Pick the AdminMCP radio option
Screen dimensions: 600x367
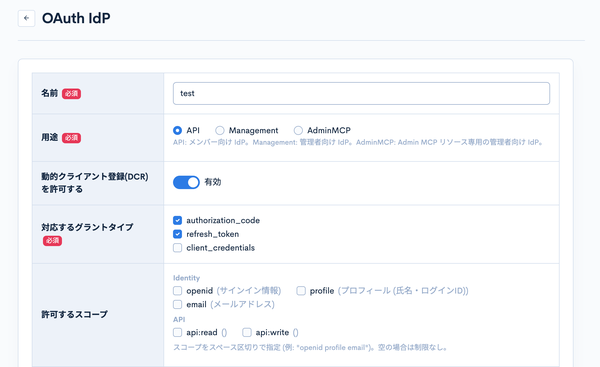[x=298, y=130]
